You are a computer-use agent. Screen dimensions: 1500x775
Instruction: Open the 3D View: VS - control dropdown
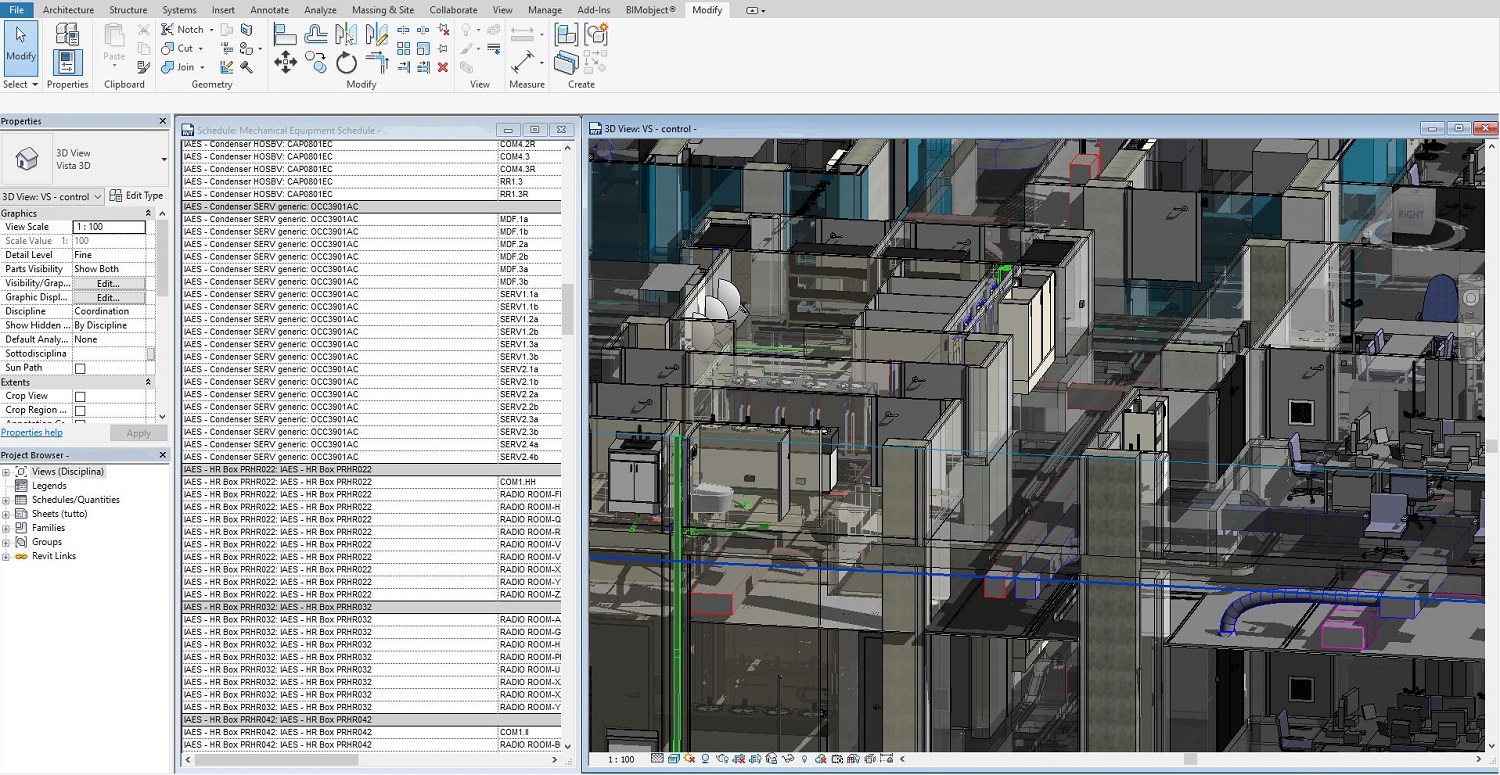[51, 196]
